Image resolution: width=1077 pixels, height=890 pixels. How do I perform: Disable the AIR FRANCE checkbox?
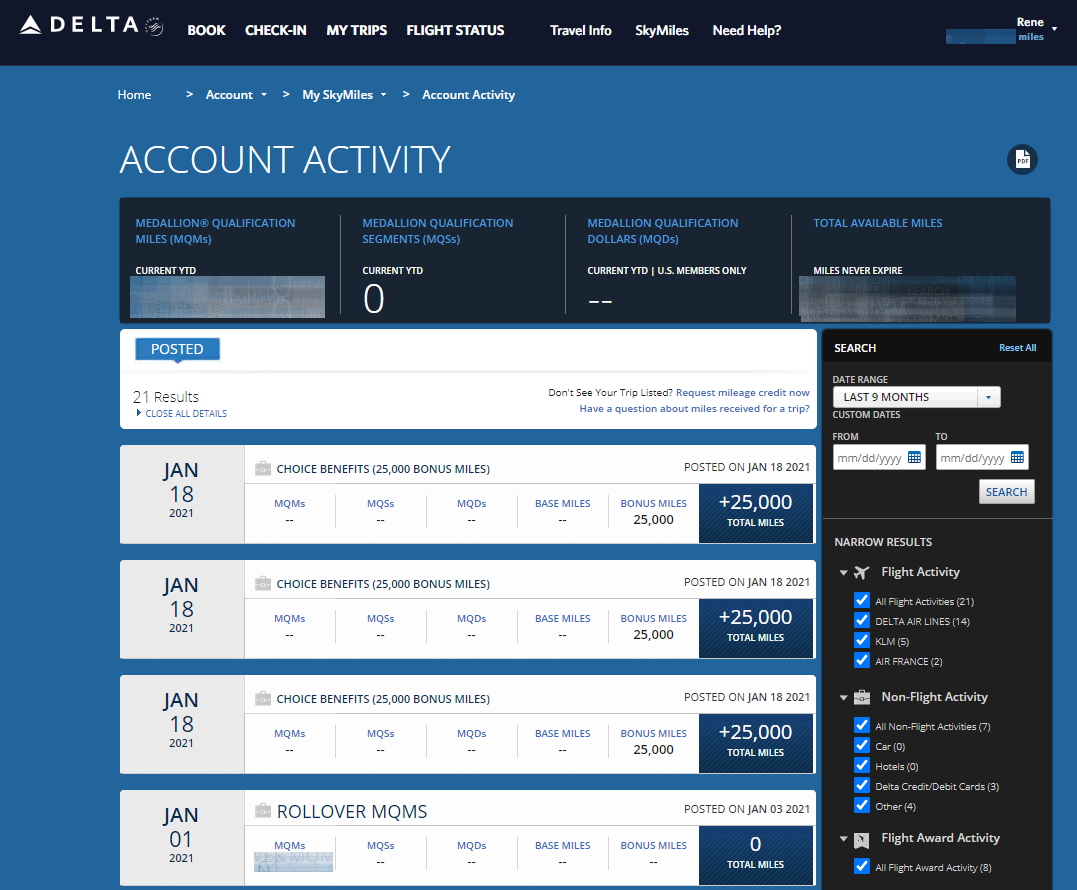[x=862, y=661]
